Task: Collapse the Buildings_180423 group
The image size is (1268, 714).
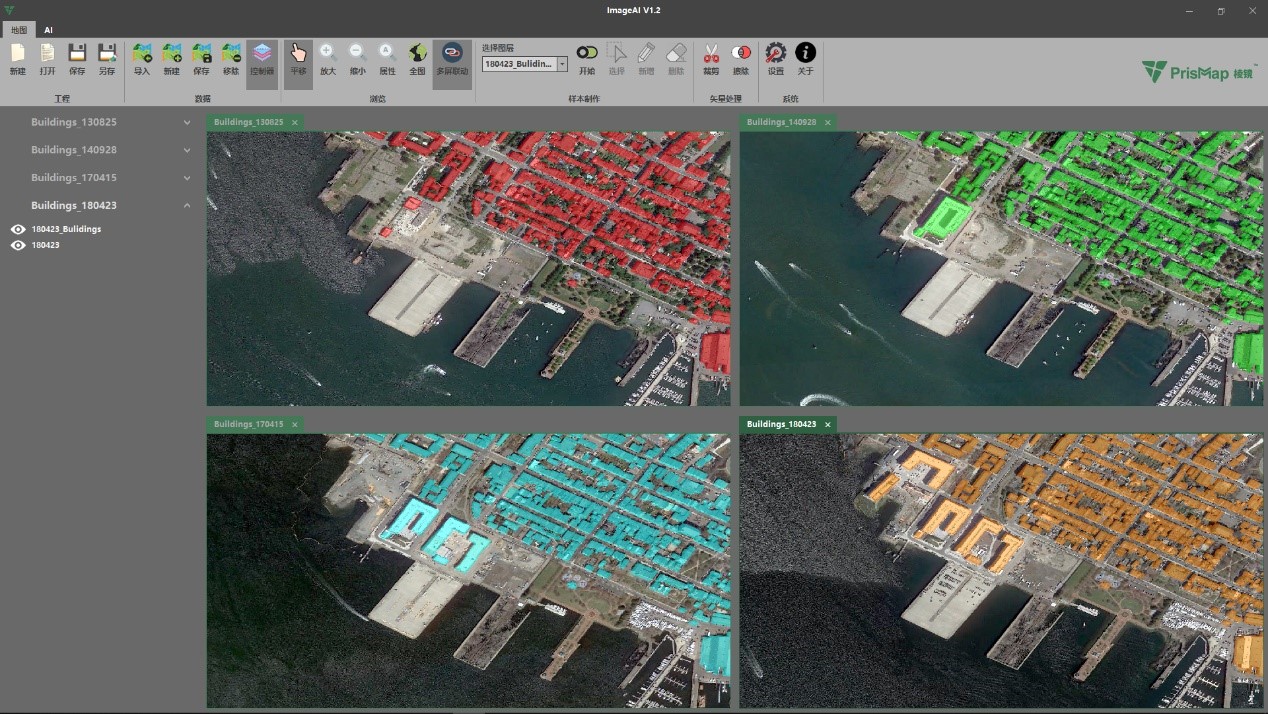Action: (x=187, y=206)
